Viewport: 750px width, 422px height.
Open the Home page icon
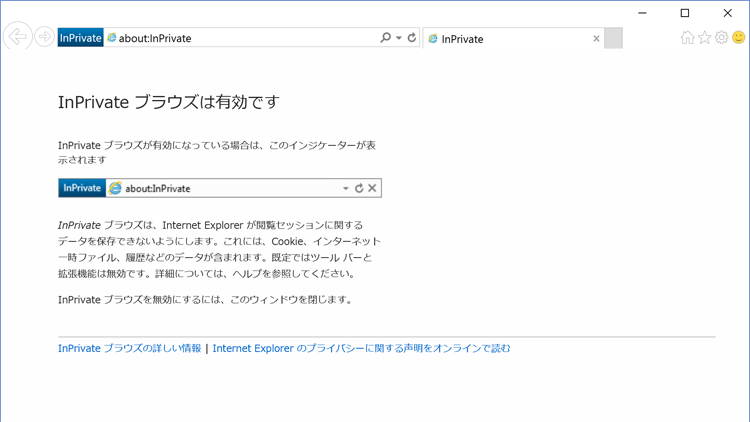(687, 37)
